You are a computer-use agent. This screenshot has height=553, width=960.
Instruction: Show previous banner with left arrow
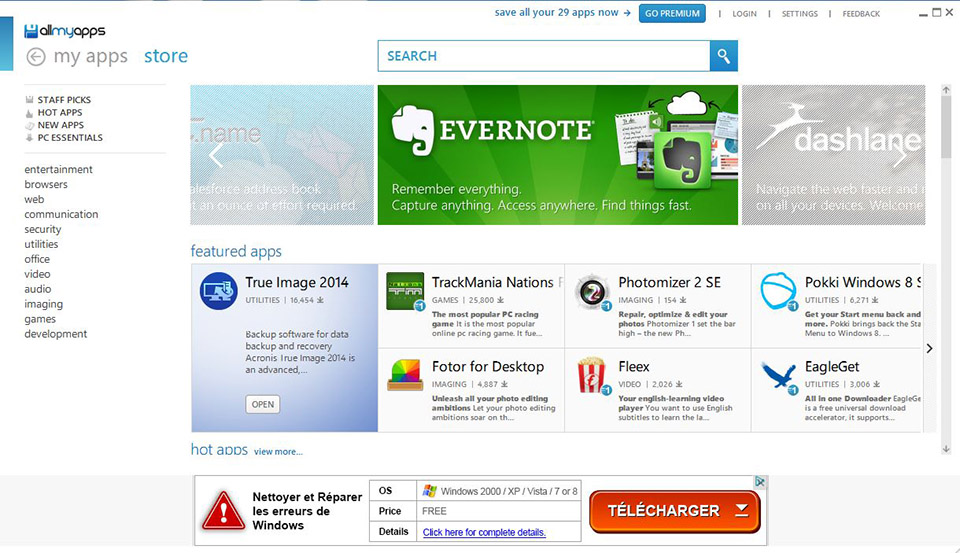pos(215,155)
